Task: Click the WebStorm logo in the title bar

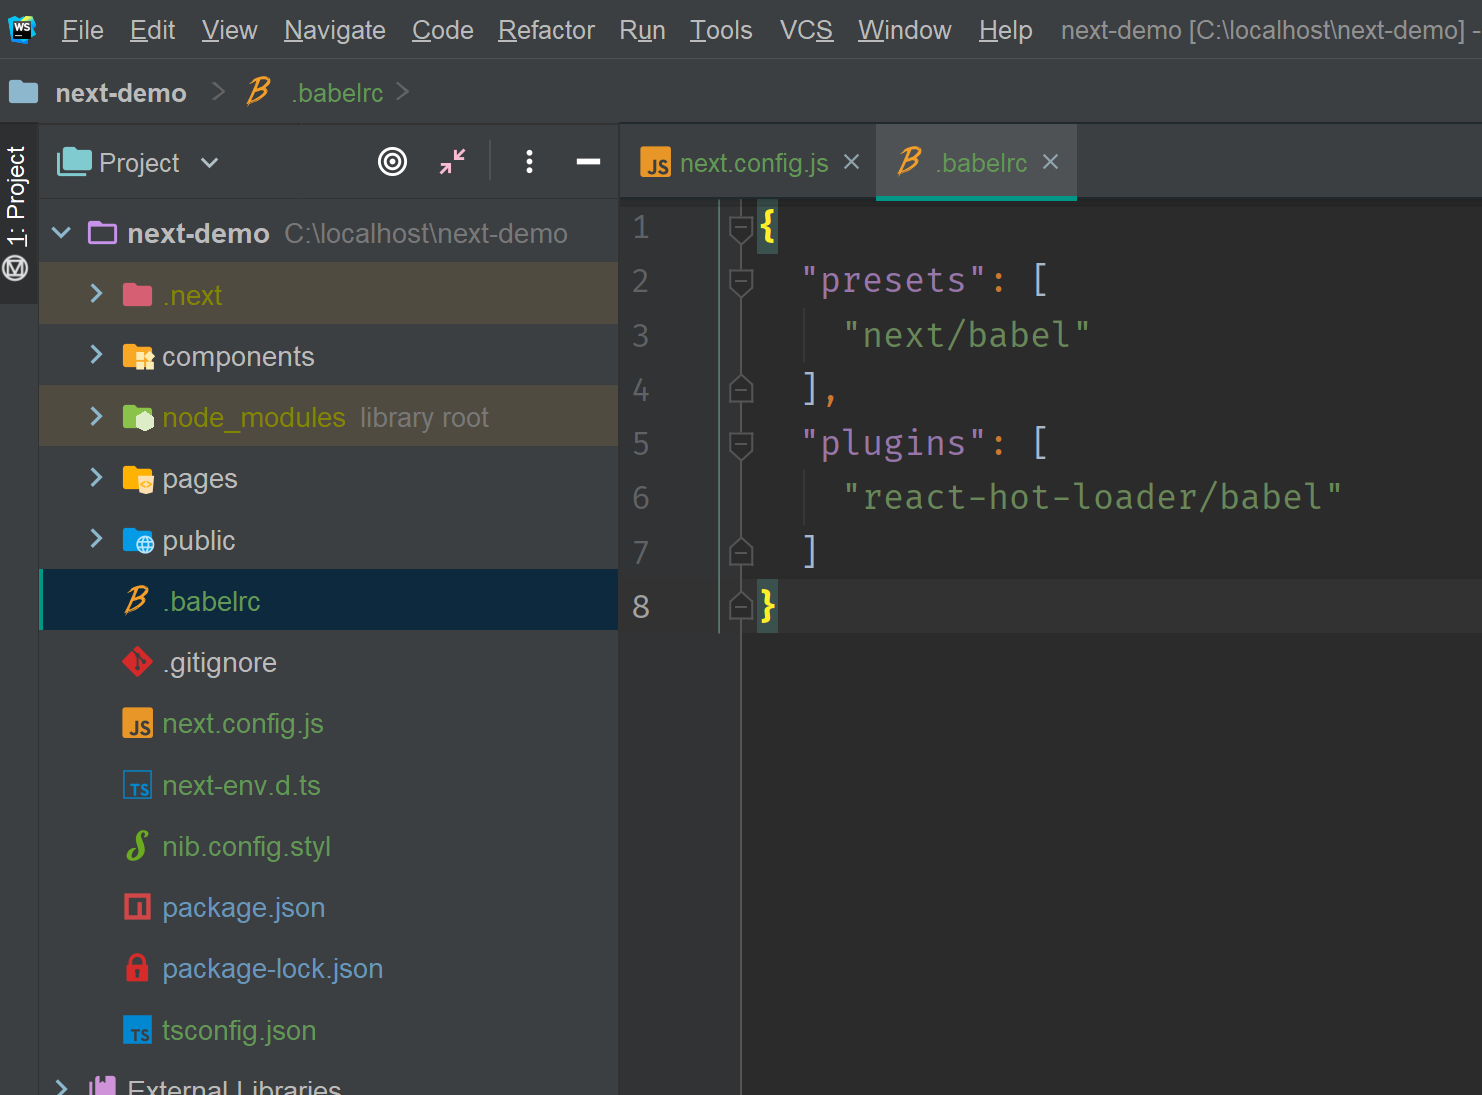Action: 21,29
